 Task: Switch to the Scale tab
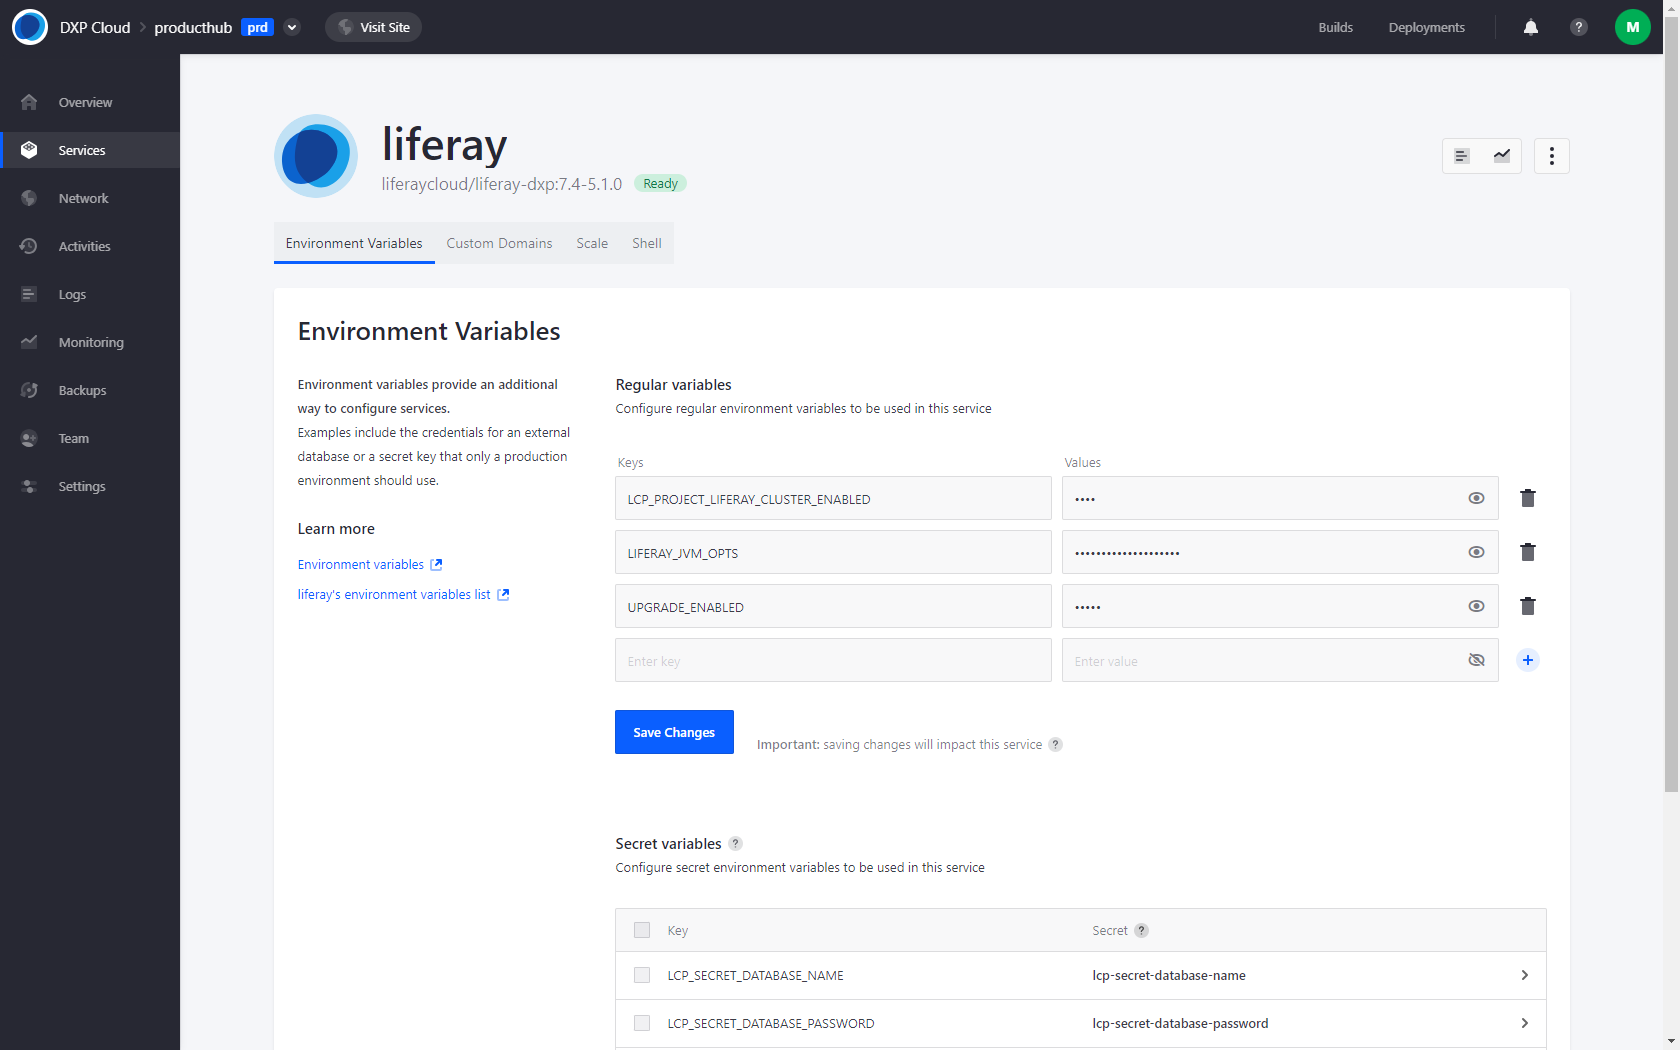(x=592, y=243)
